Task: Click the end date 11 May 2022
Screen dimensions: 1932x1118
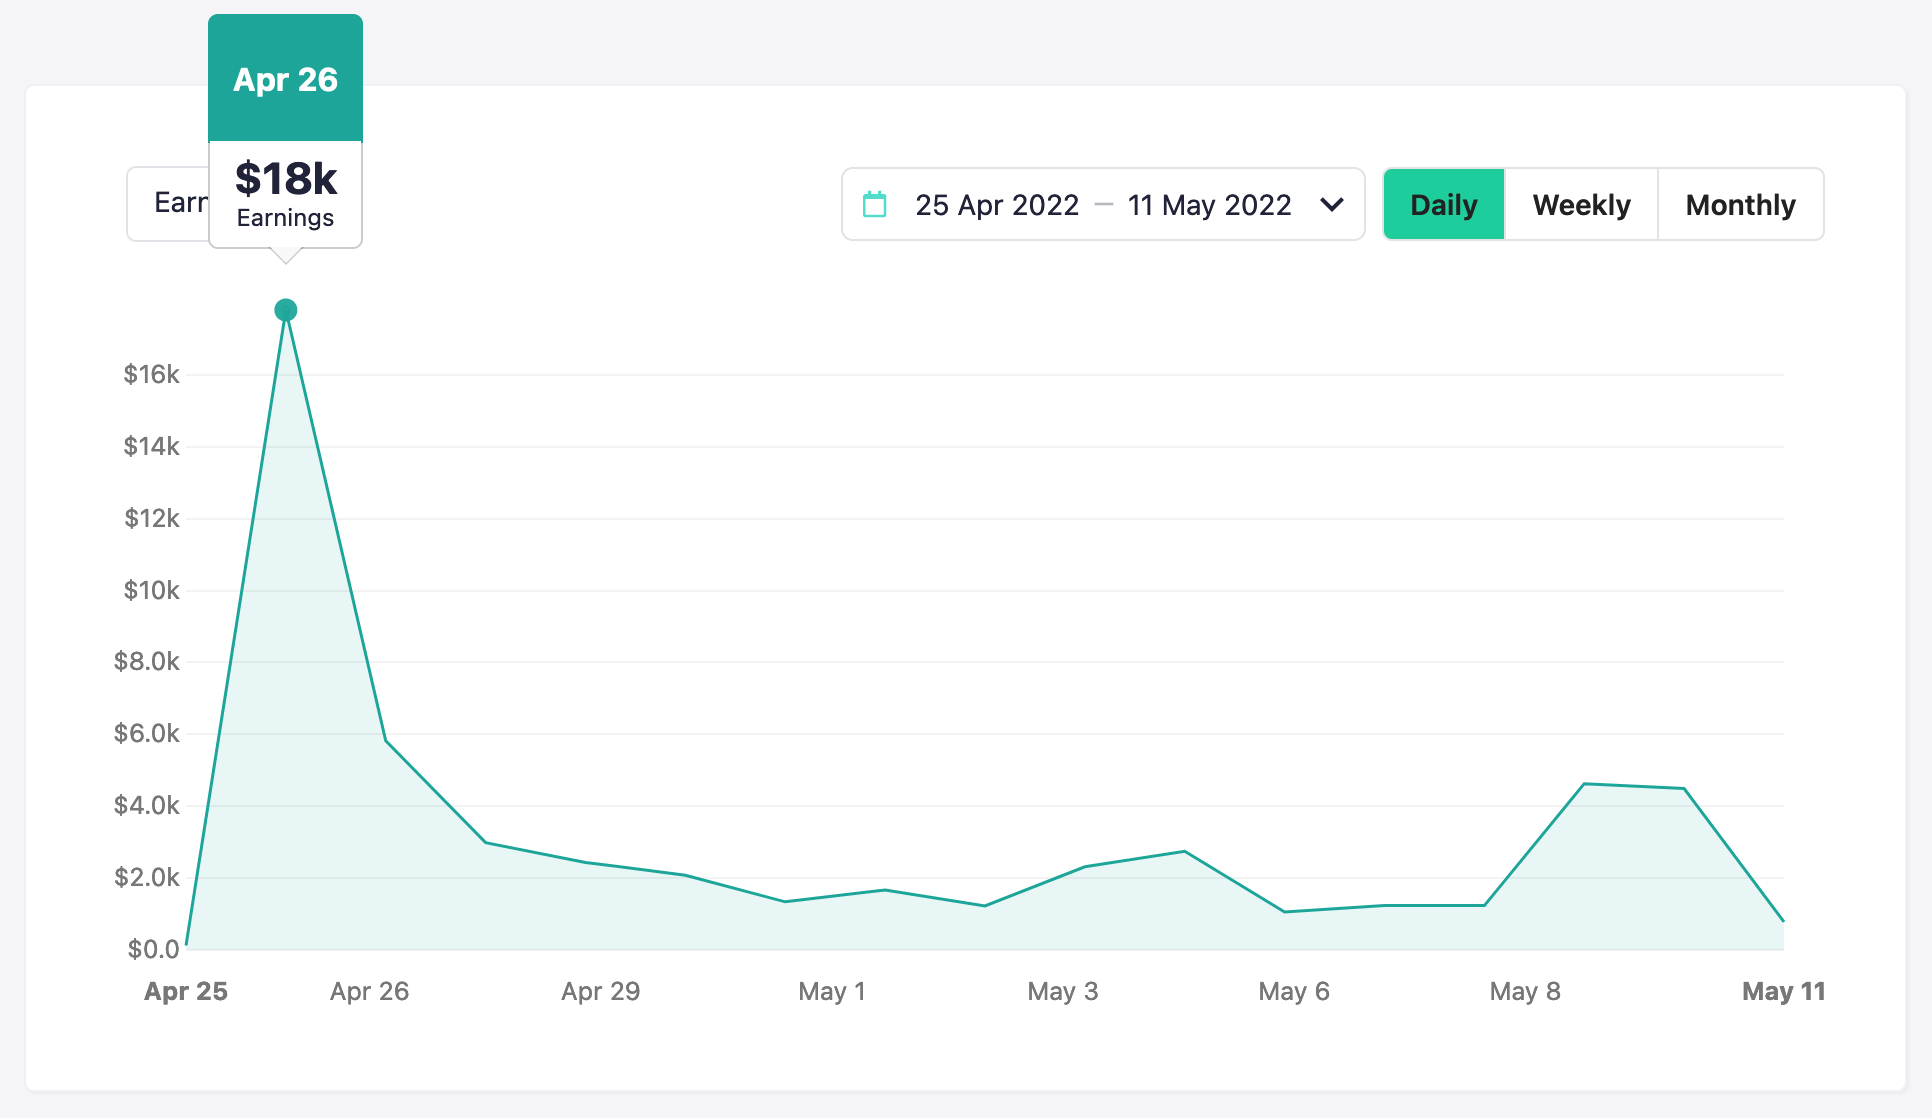Action: (x=1209, y=205)
